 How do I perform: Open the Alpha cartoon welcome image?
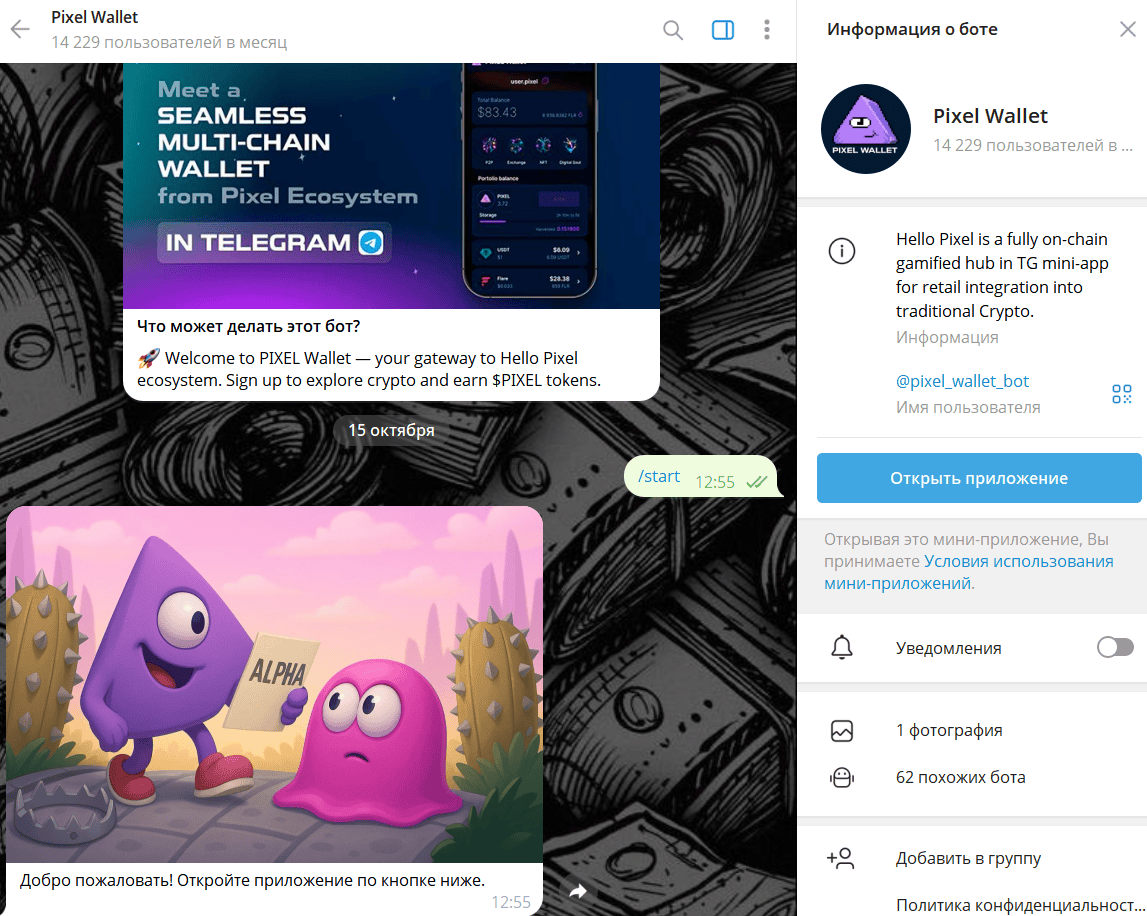[x=274, y=684]
